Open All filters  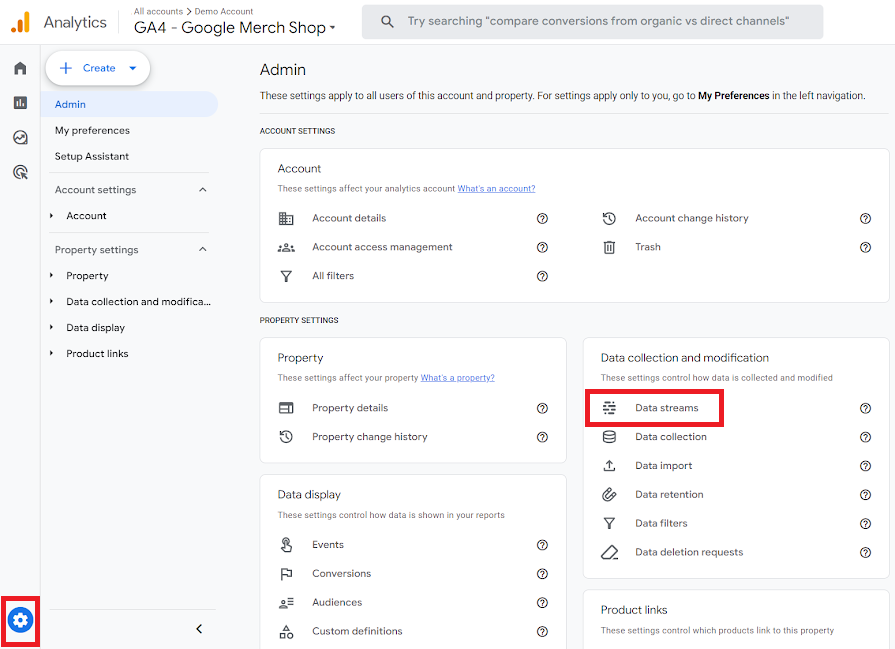[x=333, y=276]
